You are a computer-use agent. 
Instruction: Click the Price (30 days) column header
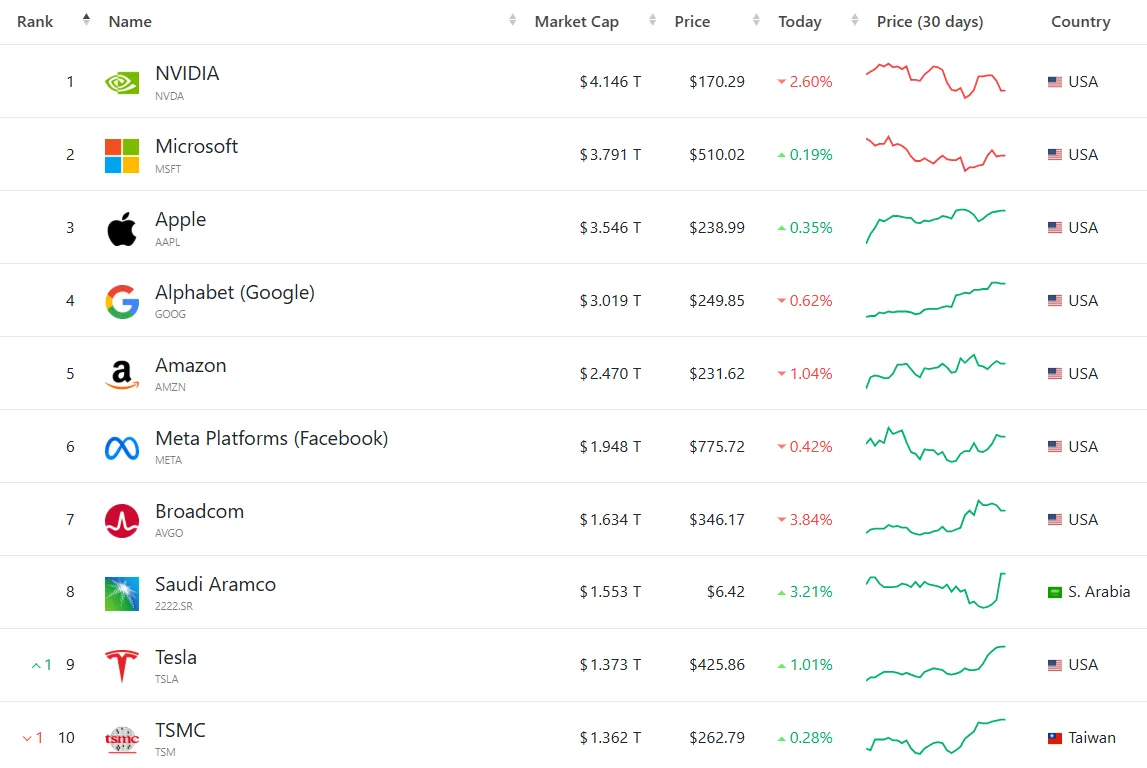[x=930, y=22]
